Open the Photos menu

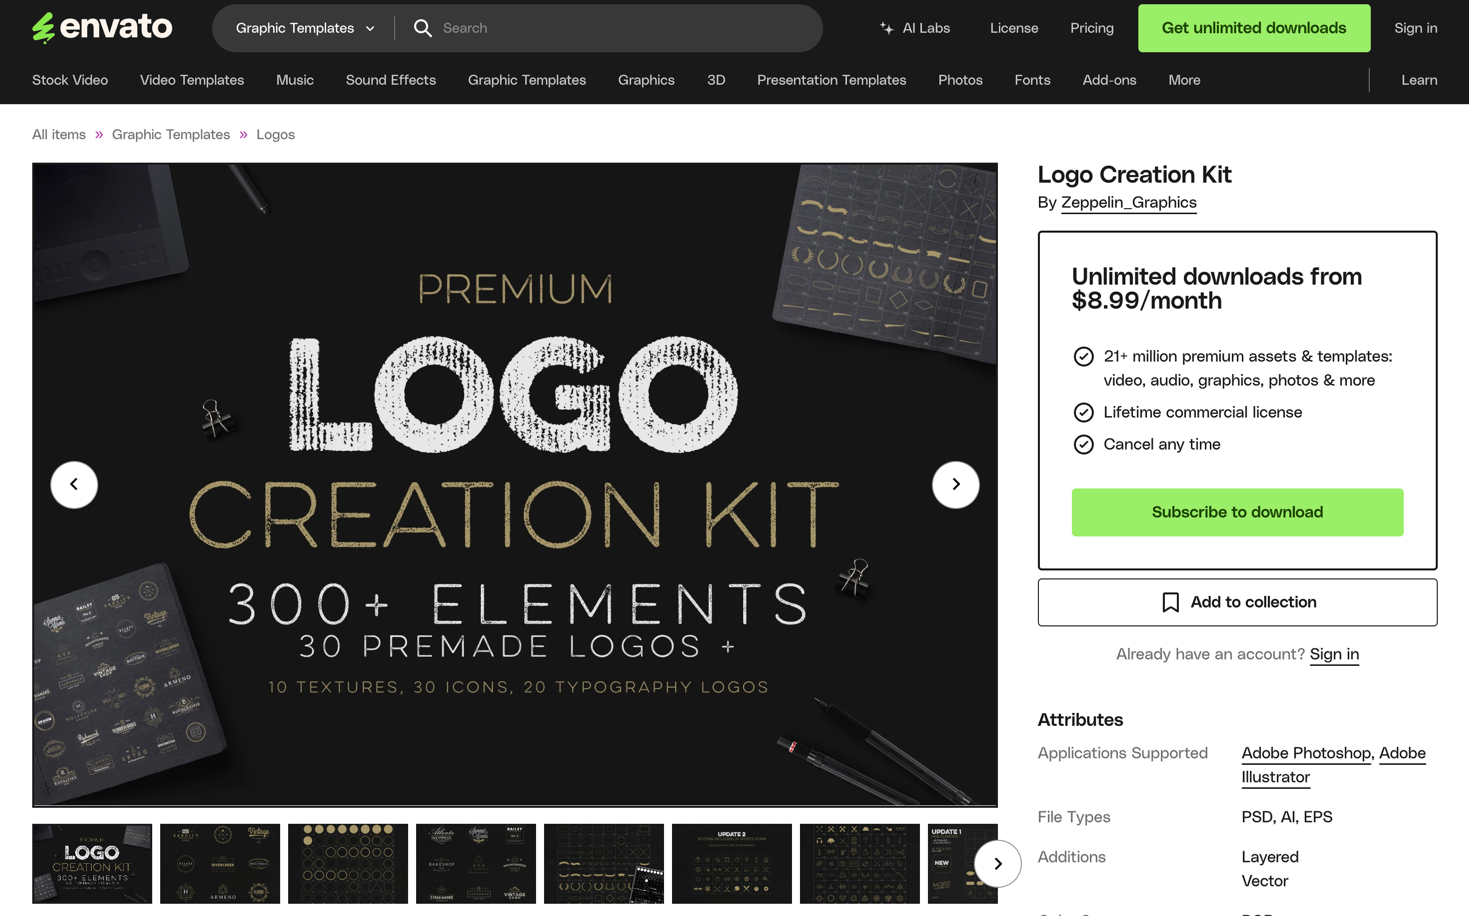coord(960,80)
